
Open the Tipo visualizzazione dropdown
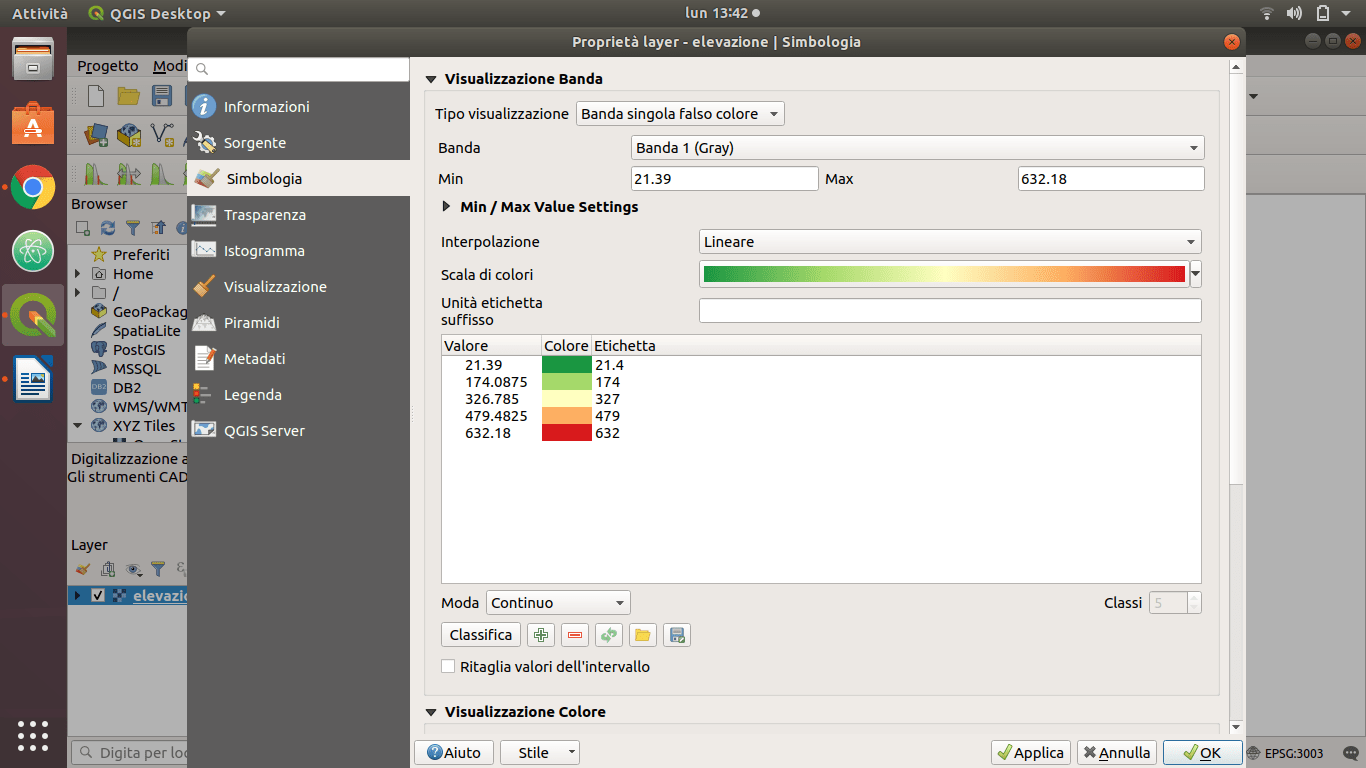680,114
